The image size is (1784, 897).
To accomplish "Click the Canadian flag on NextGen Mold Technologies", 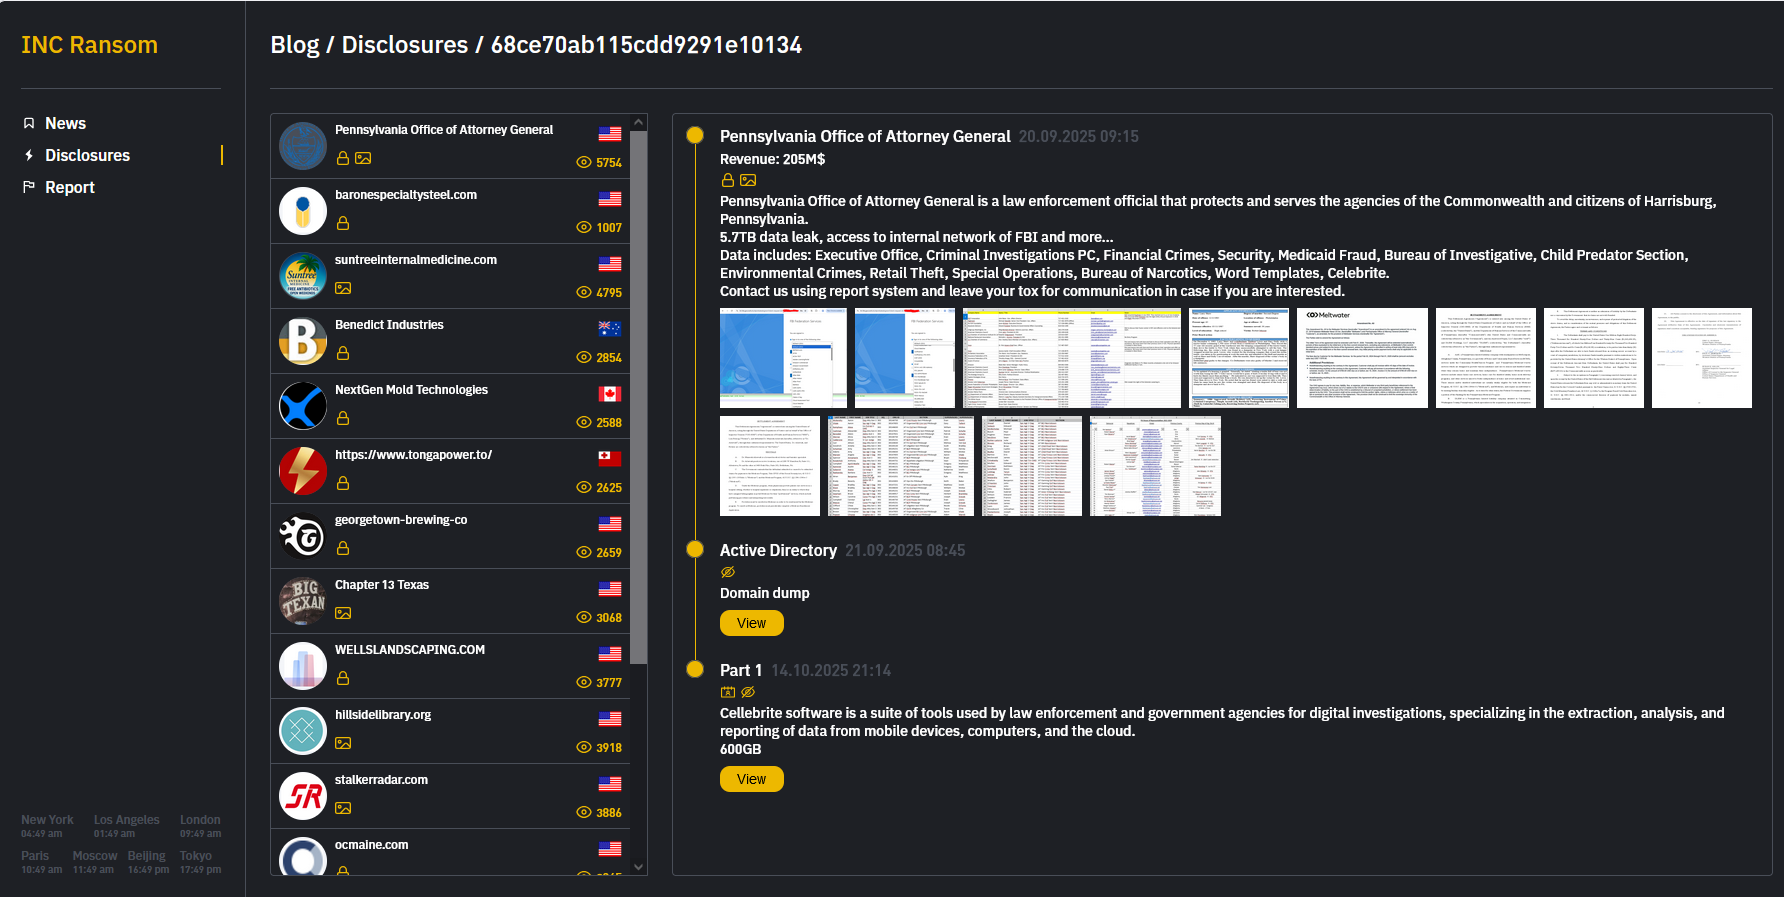I will pos(609,394).
